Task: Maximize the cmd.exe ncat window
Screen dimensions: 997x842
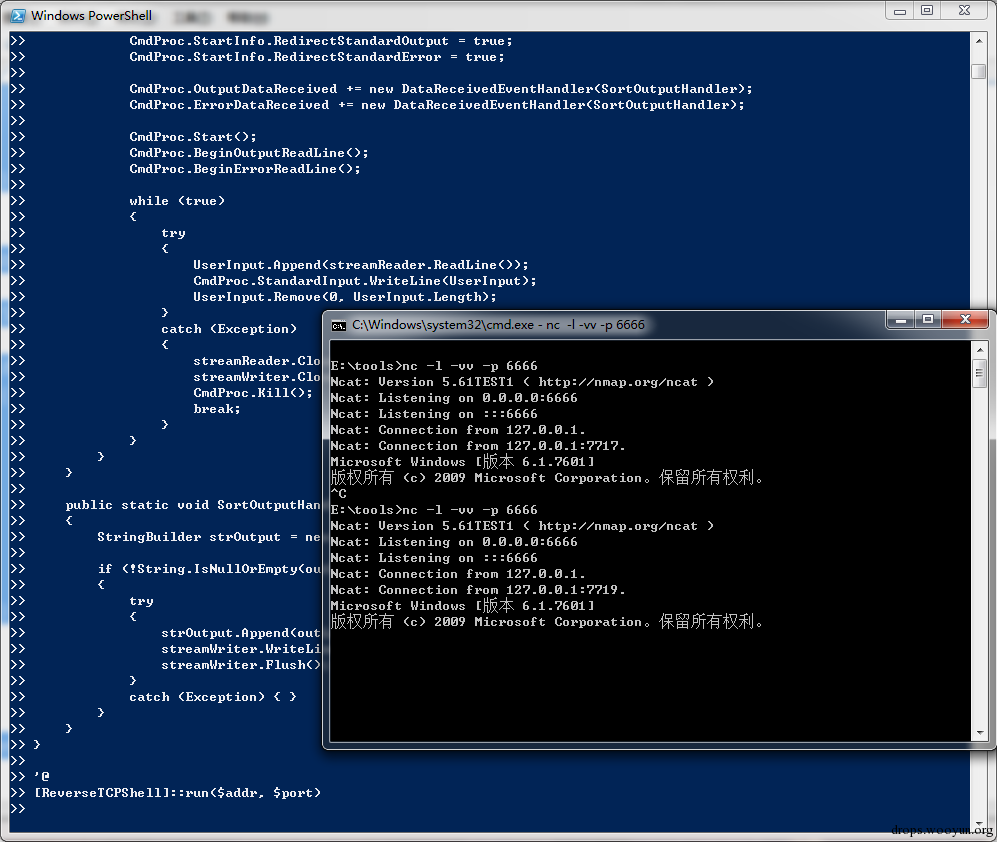Action: [928, 320]
